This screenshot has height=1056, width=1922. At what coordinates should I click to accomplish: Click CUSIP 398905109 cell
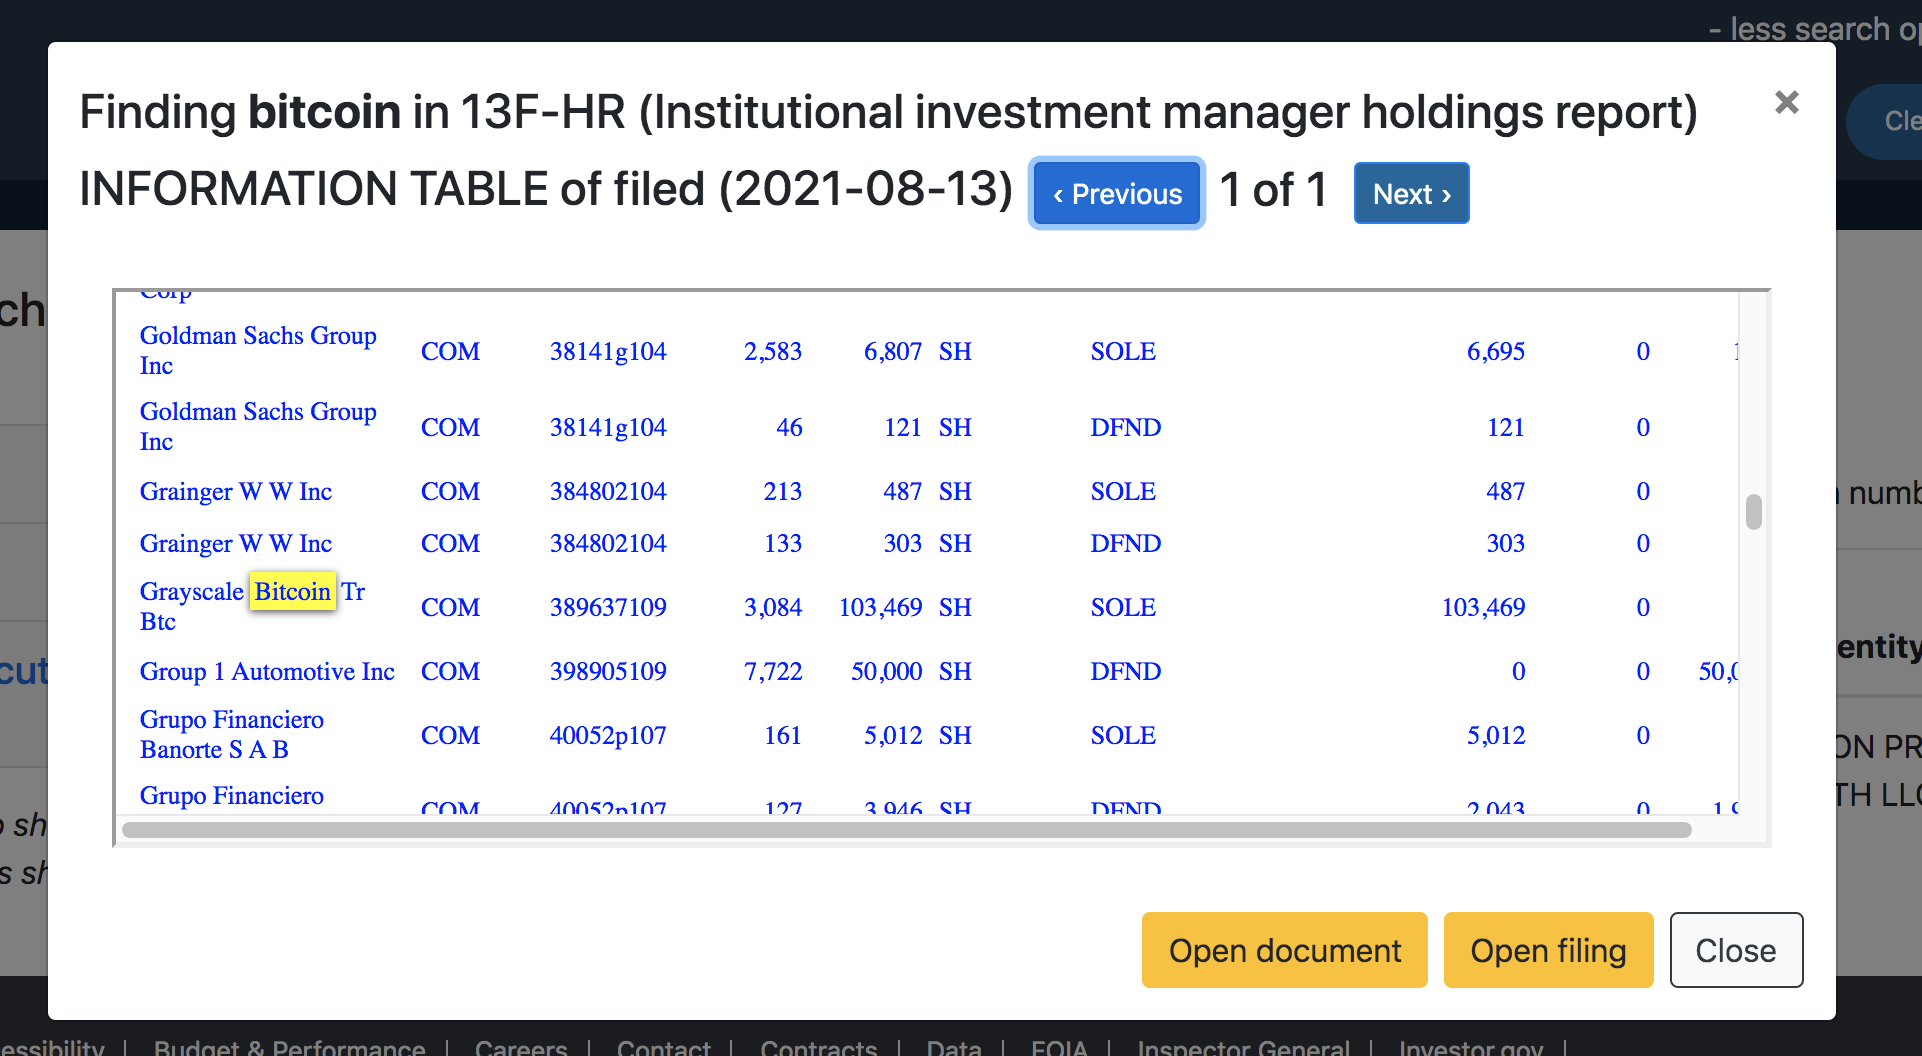608,671
